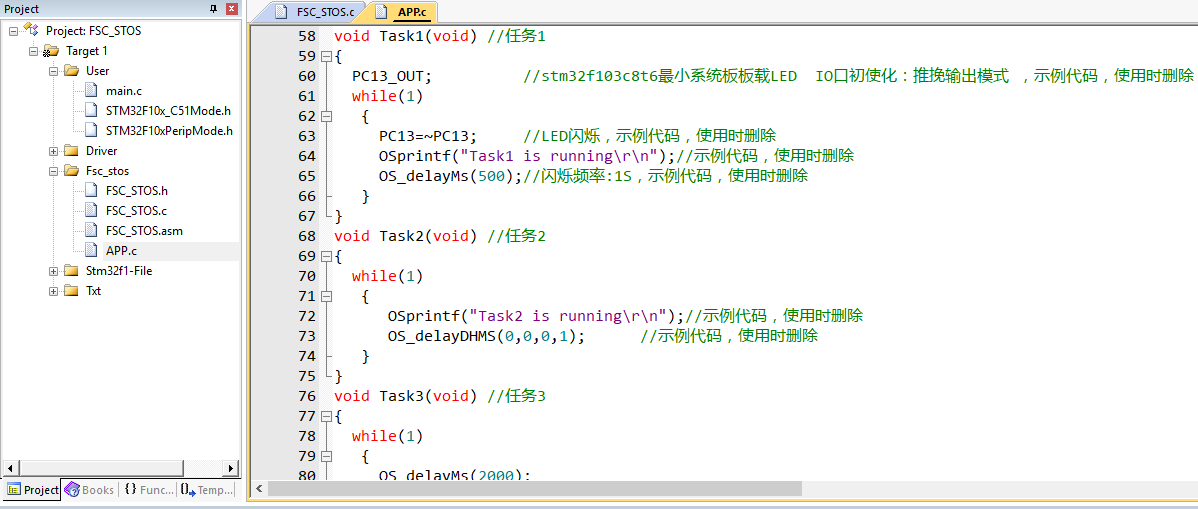Click 'while(1)' on line 61
Viewport: 1198px width, 509px height.
(387, 96)
